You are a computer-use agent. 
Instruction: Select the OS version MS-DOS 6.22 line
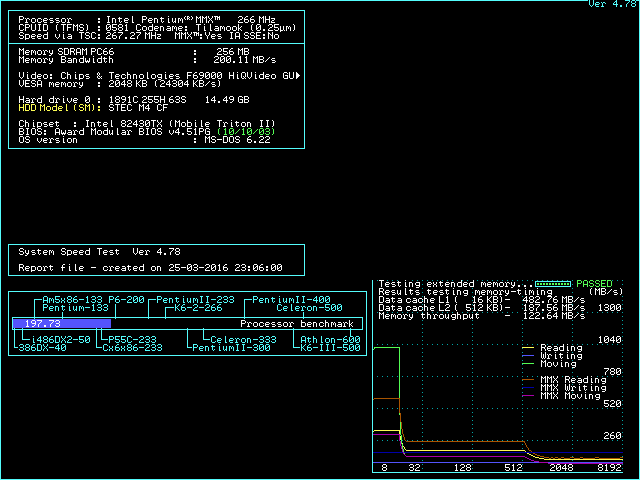tap(144, 140)
